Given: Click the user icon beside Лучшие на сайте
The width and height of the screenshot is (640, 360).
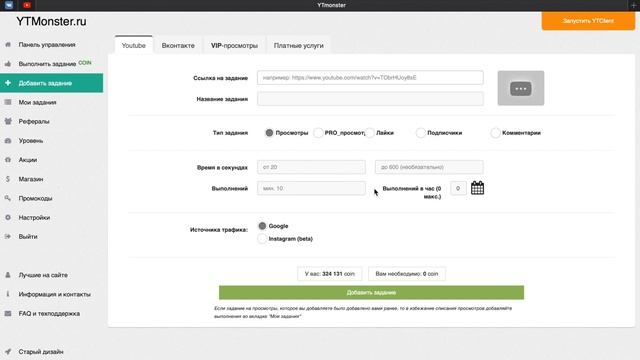Looking at the screenshot, I should [8, 275].
